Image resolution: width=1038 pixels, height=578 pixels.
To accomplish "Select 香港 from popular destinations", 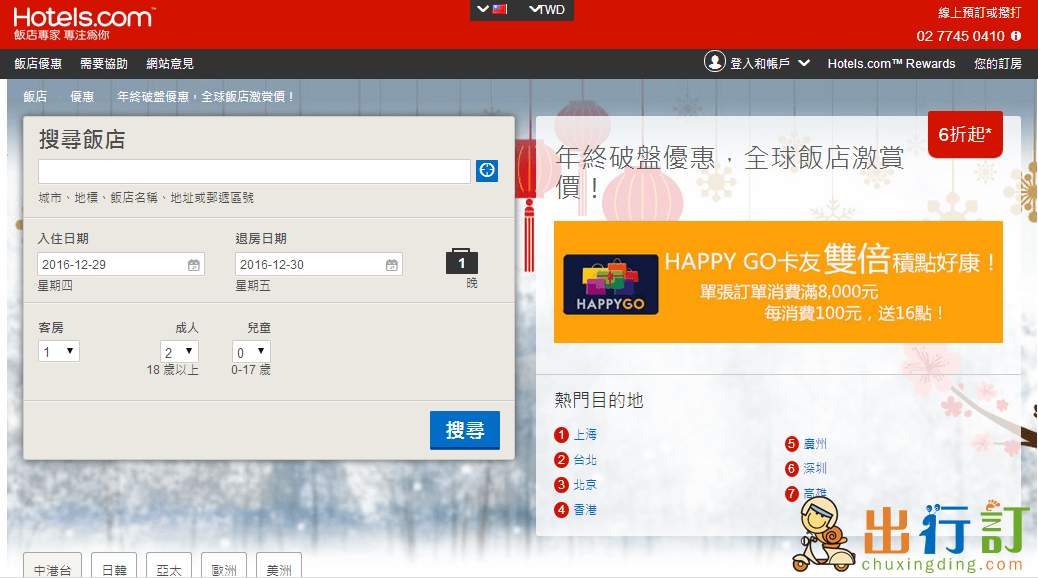I will click(585, 510).
